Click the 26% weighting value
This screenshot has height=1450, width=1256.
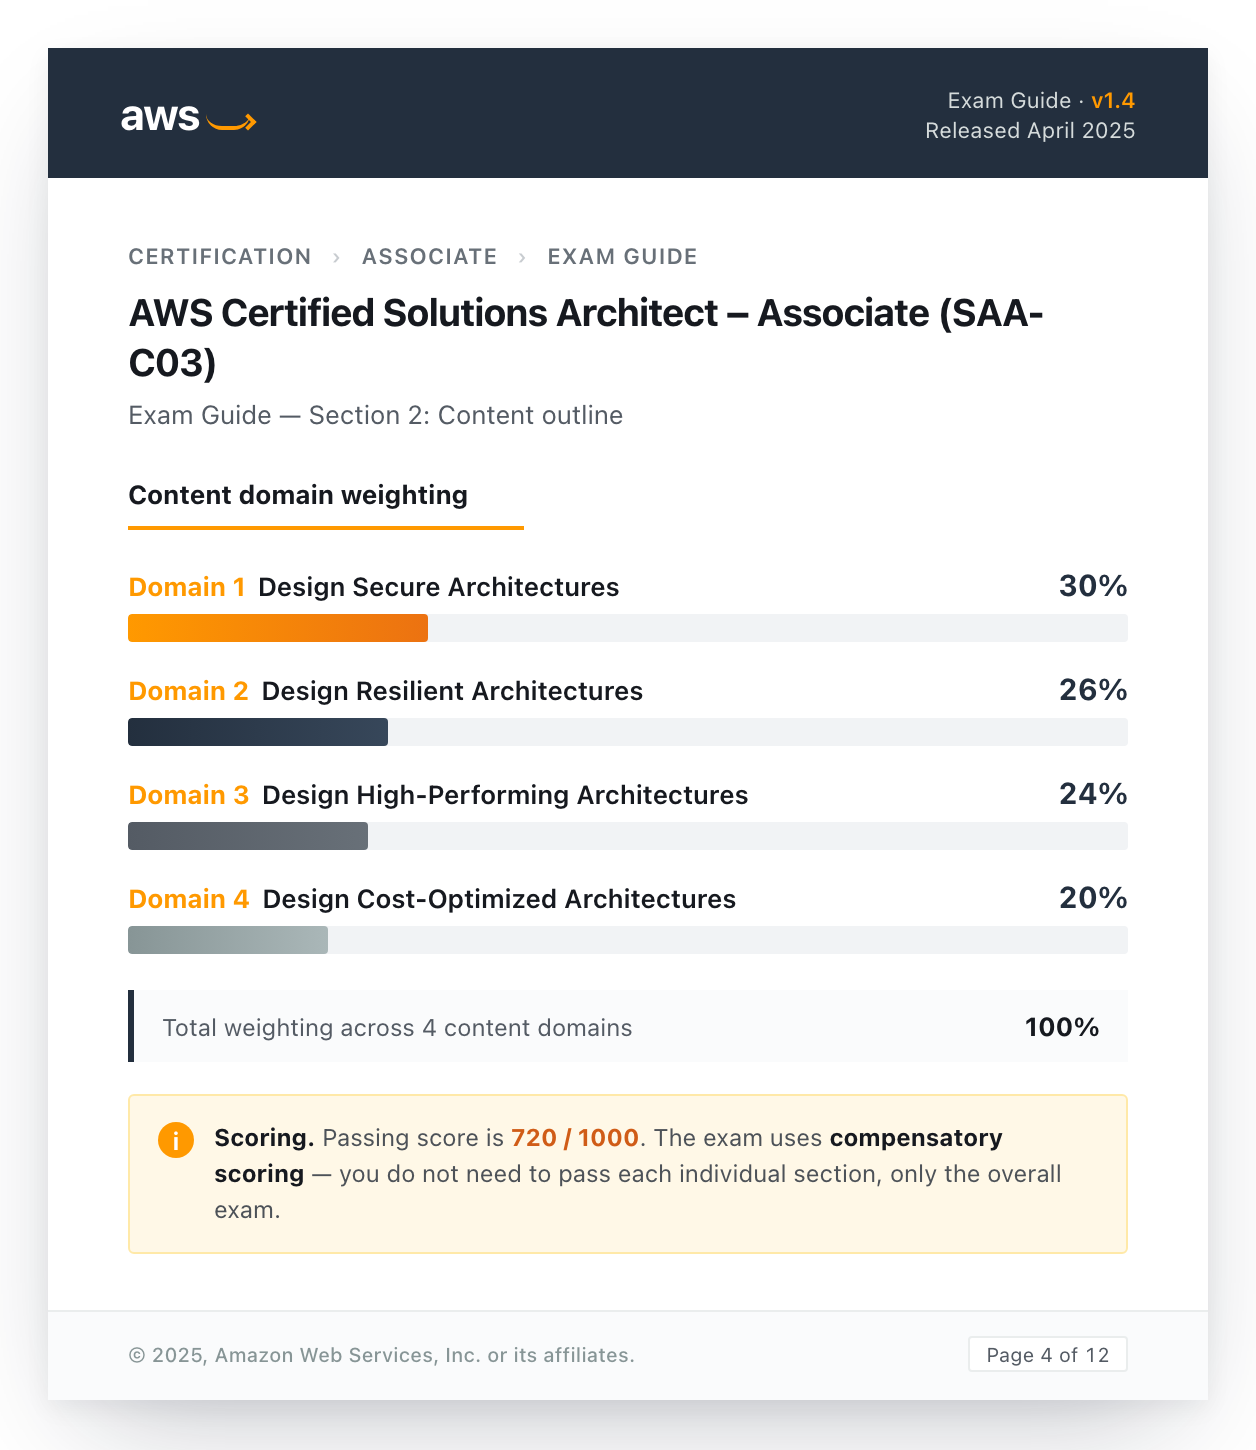point(1093,690)
